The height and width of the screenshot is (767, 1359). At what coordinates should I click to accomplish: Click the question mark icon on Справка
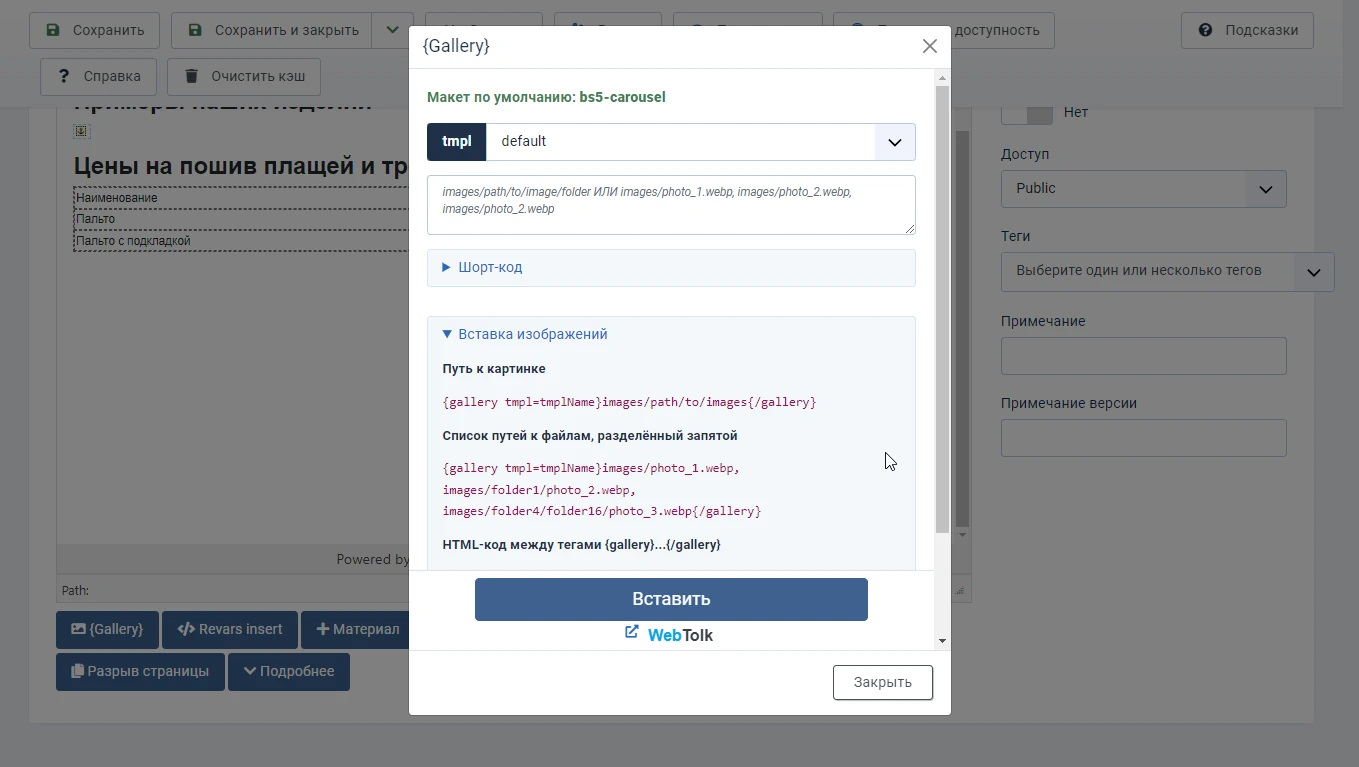[64, 76]
